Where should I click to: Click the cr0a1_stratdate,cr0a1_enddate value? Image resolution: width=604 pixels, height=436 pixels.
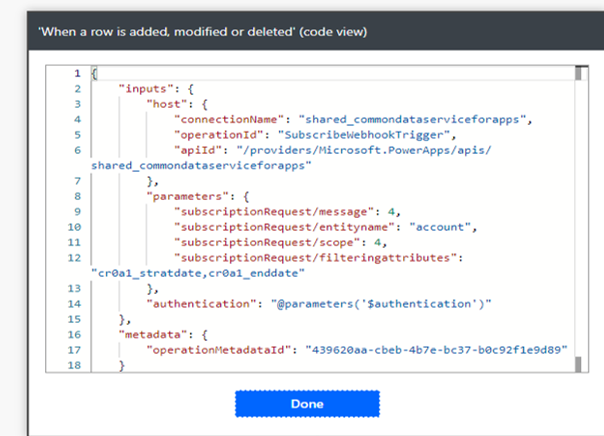point(198,273)
